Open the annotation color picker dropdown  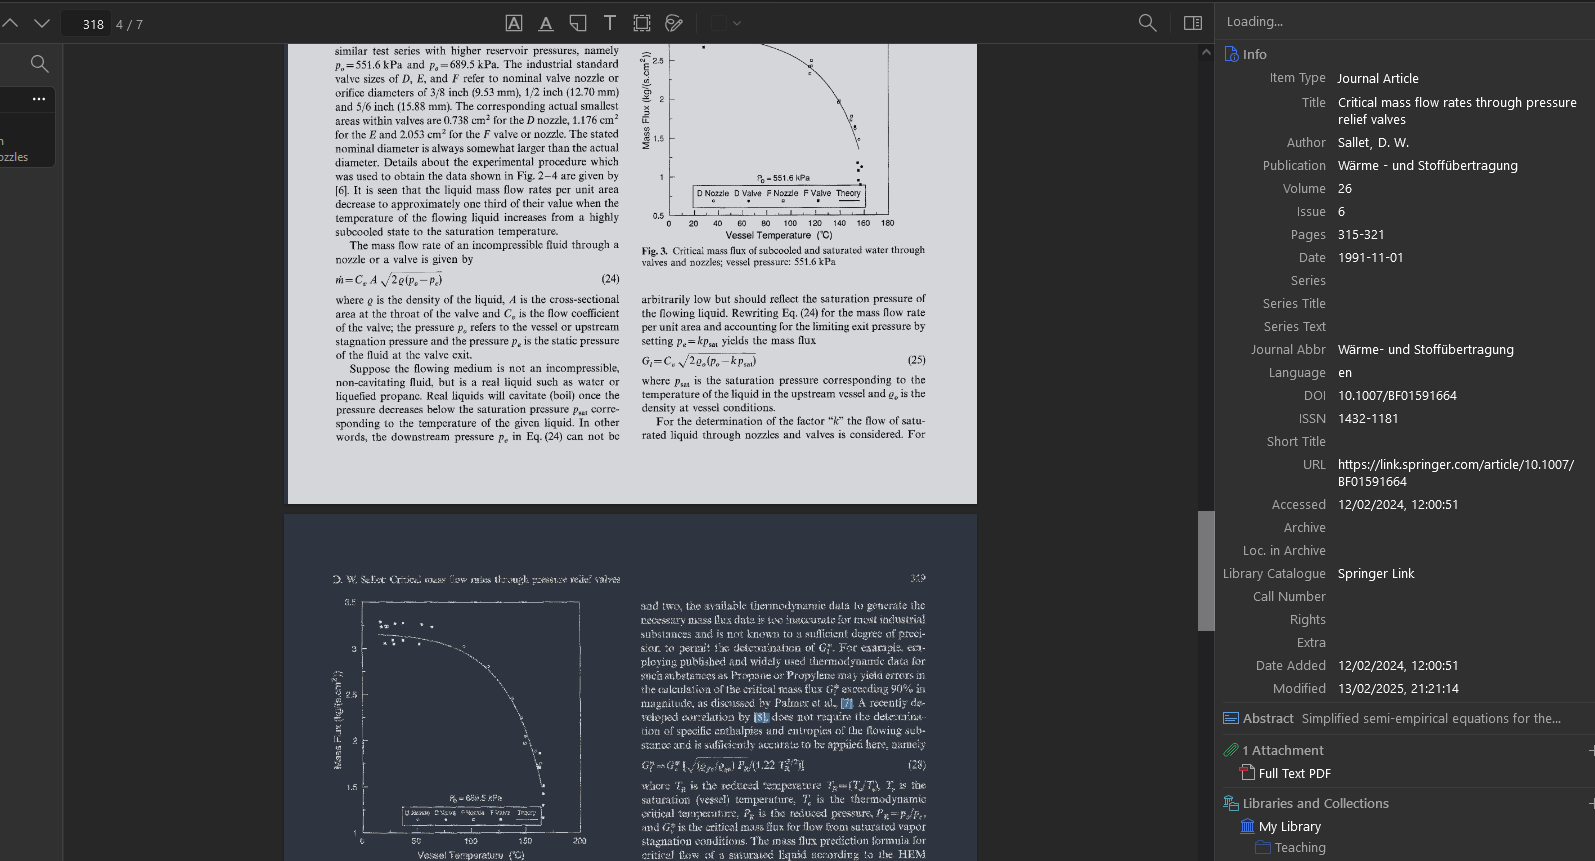(x=727, y=23)
